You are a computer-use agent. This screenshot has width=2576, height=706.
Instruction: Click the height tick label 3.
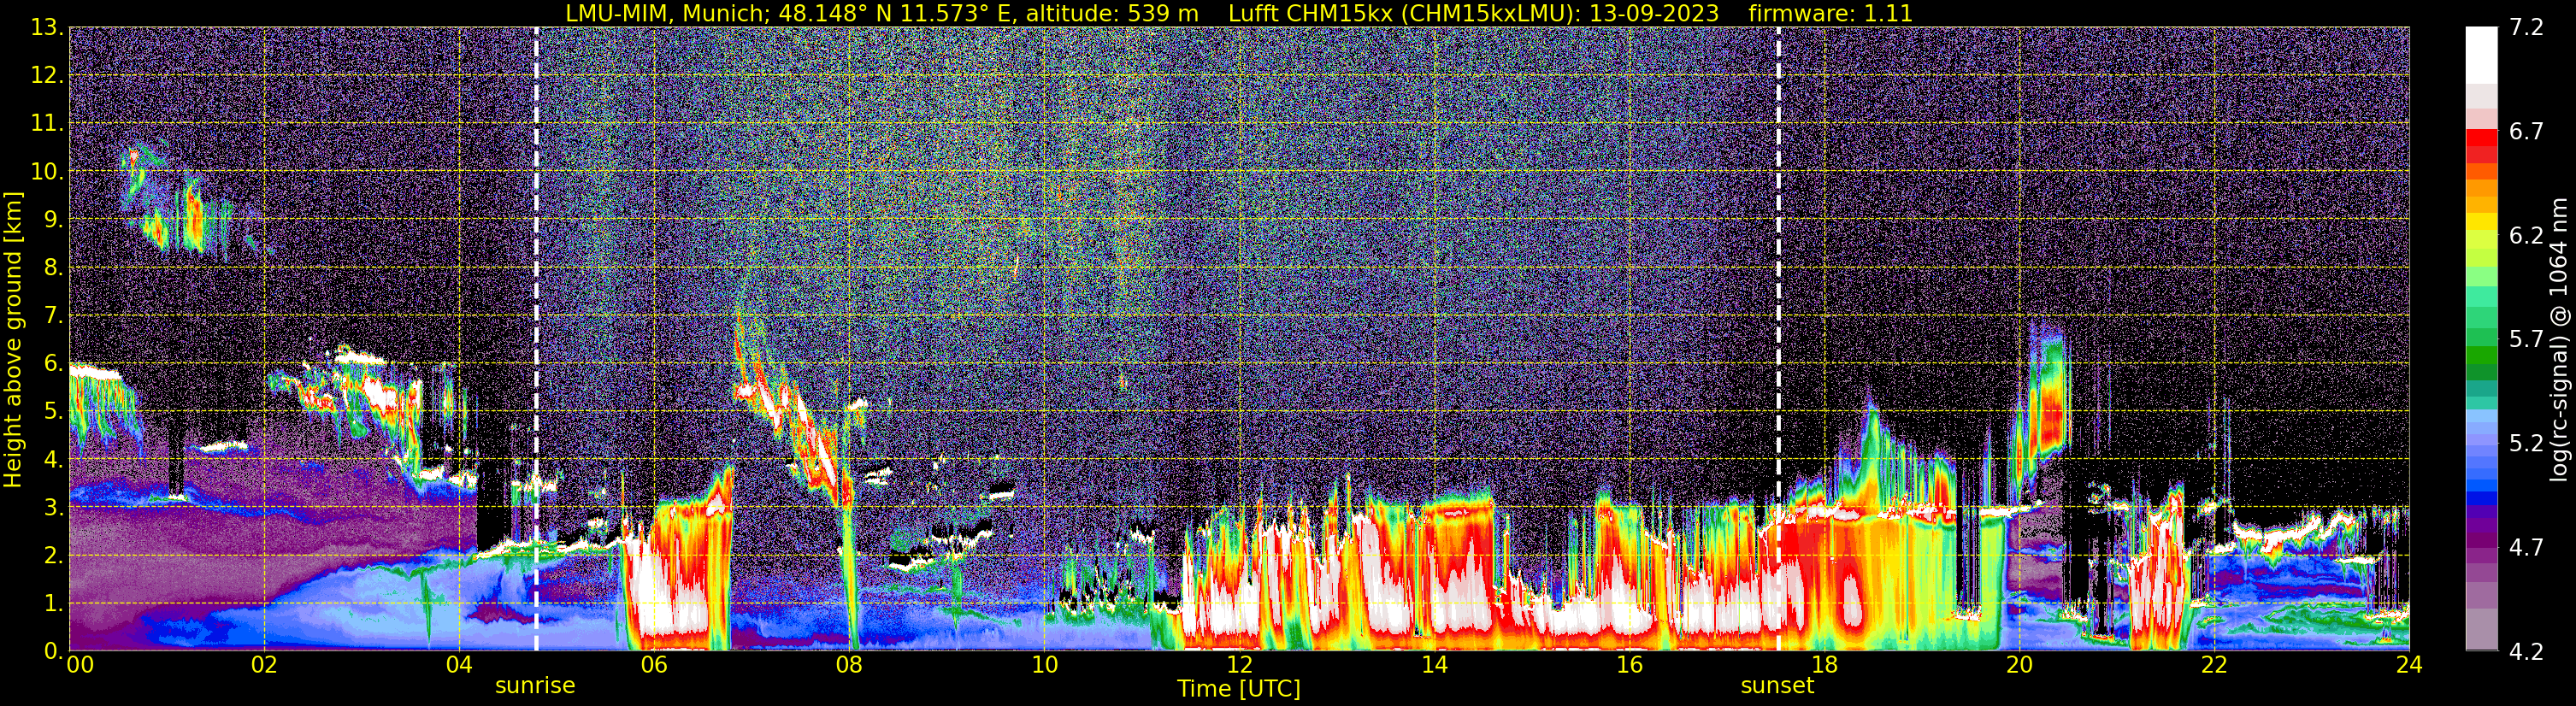pyautogui.click(x=52, y=507)
